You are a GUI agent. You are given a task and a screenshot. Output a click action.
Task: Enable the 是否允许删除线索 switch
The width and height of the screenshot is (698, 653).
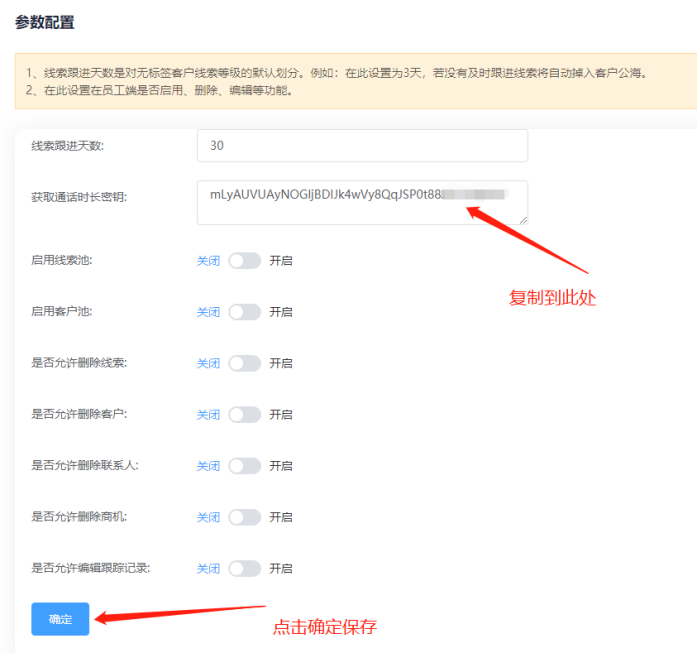244,363
